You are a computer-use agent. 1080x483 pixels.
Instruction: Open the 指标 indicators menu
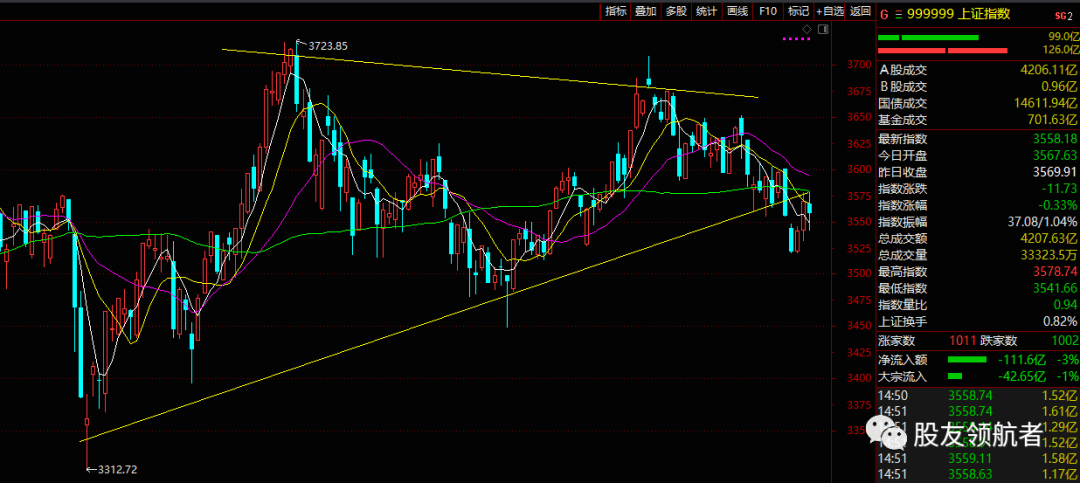click(x=615, y=11)
